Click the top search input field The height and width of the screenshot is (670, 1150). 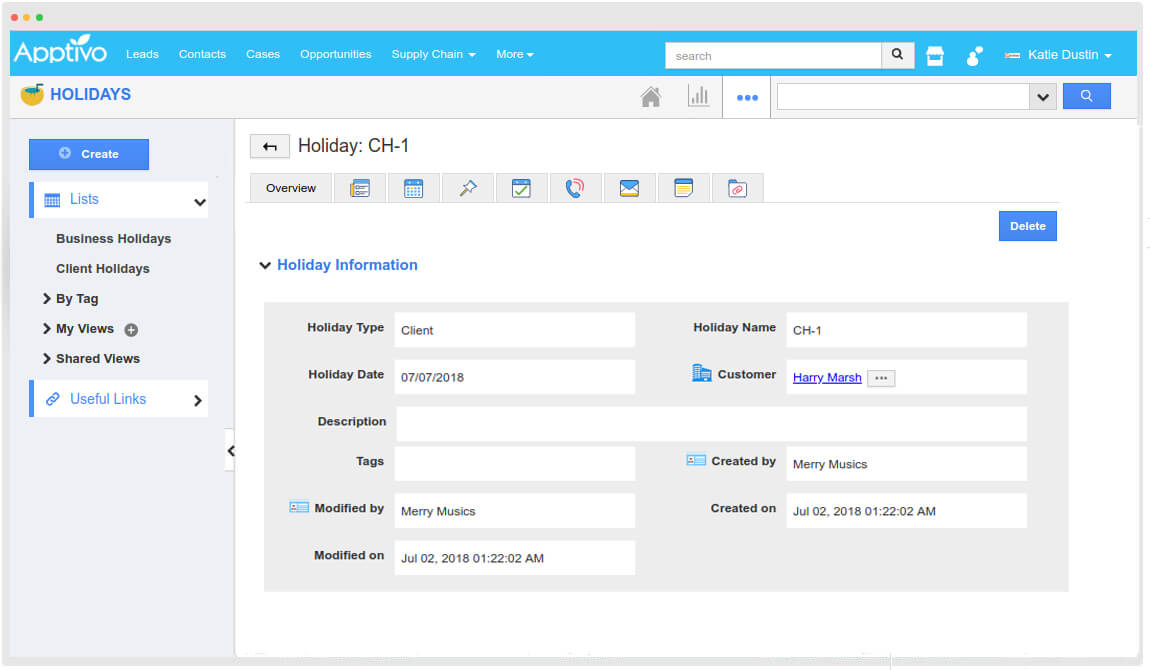(x=773, y=56)
